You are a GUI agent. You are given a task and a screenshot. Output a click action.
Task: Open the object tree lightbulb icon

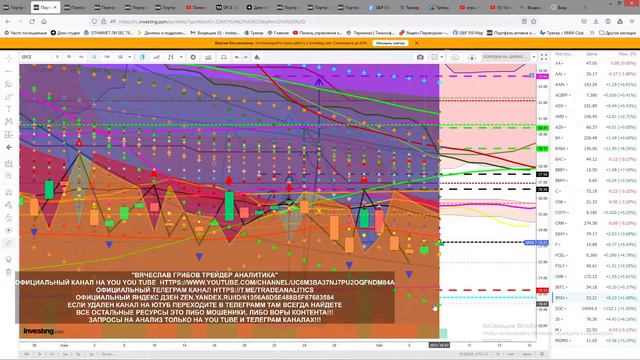point(9,259)
